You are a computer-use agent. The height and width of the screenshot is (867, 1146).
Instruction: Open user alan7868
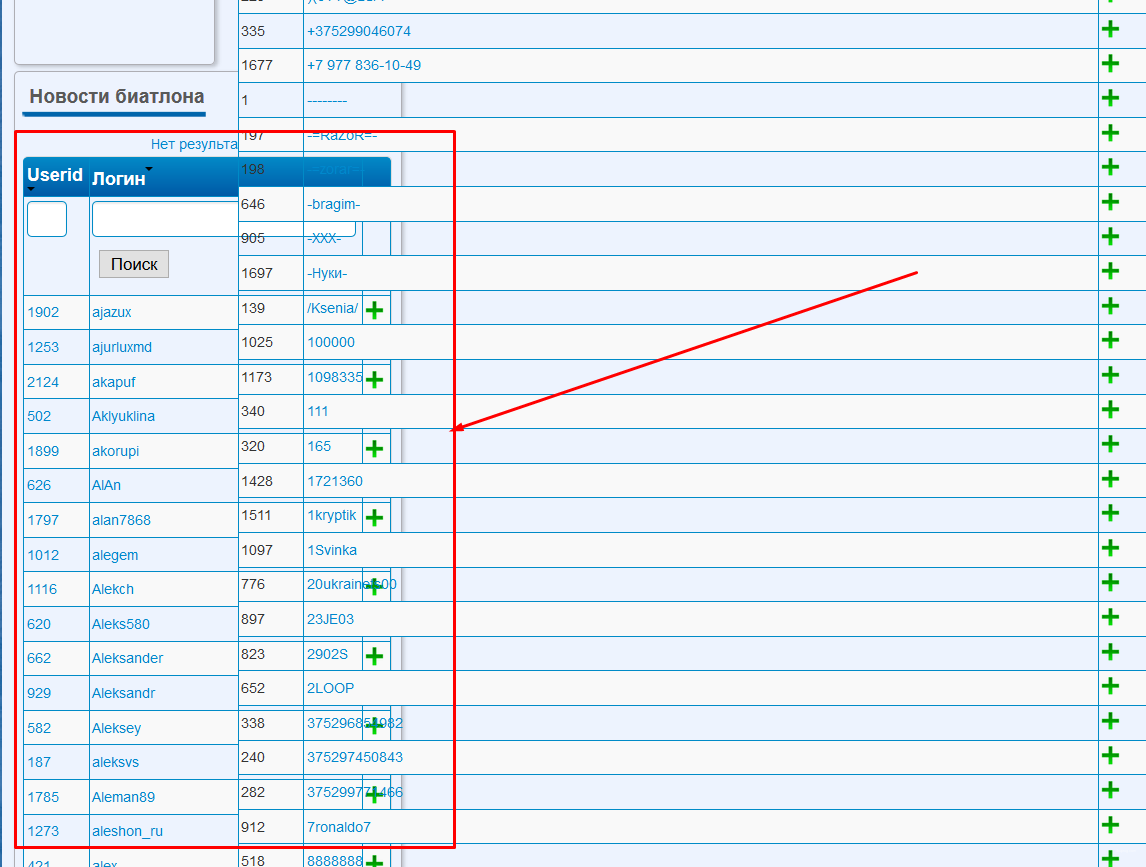[121, 520]
